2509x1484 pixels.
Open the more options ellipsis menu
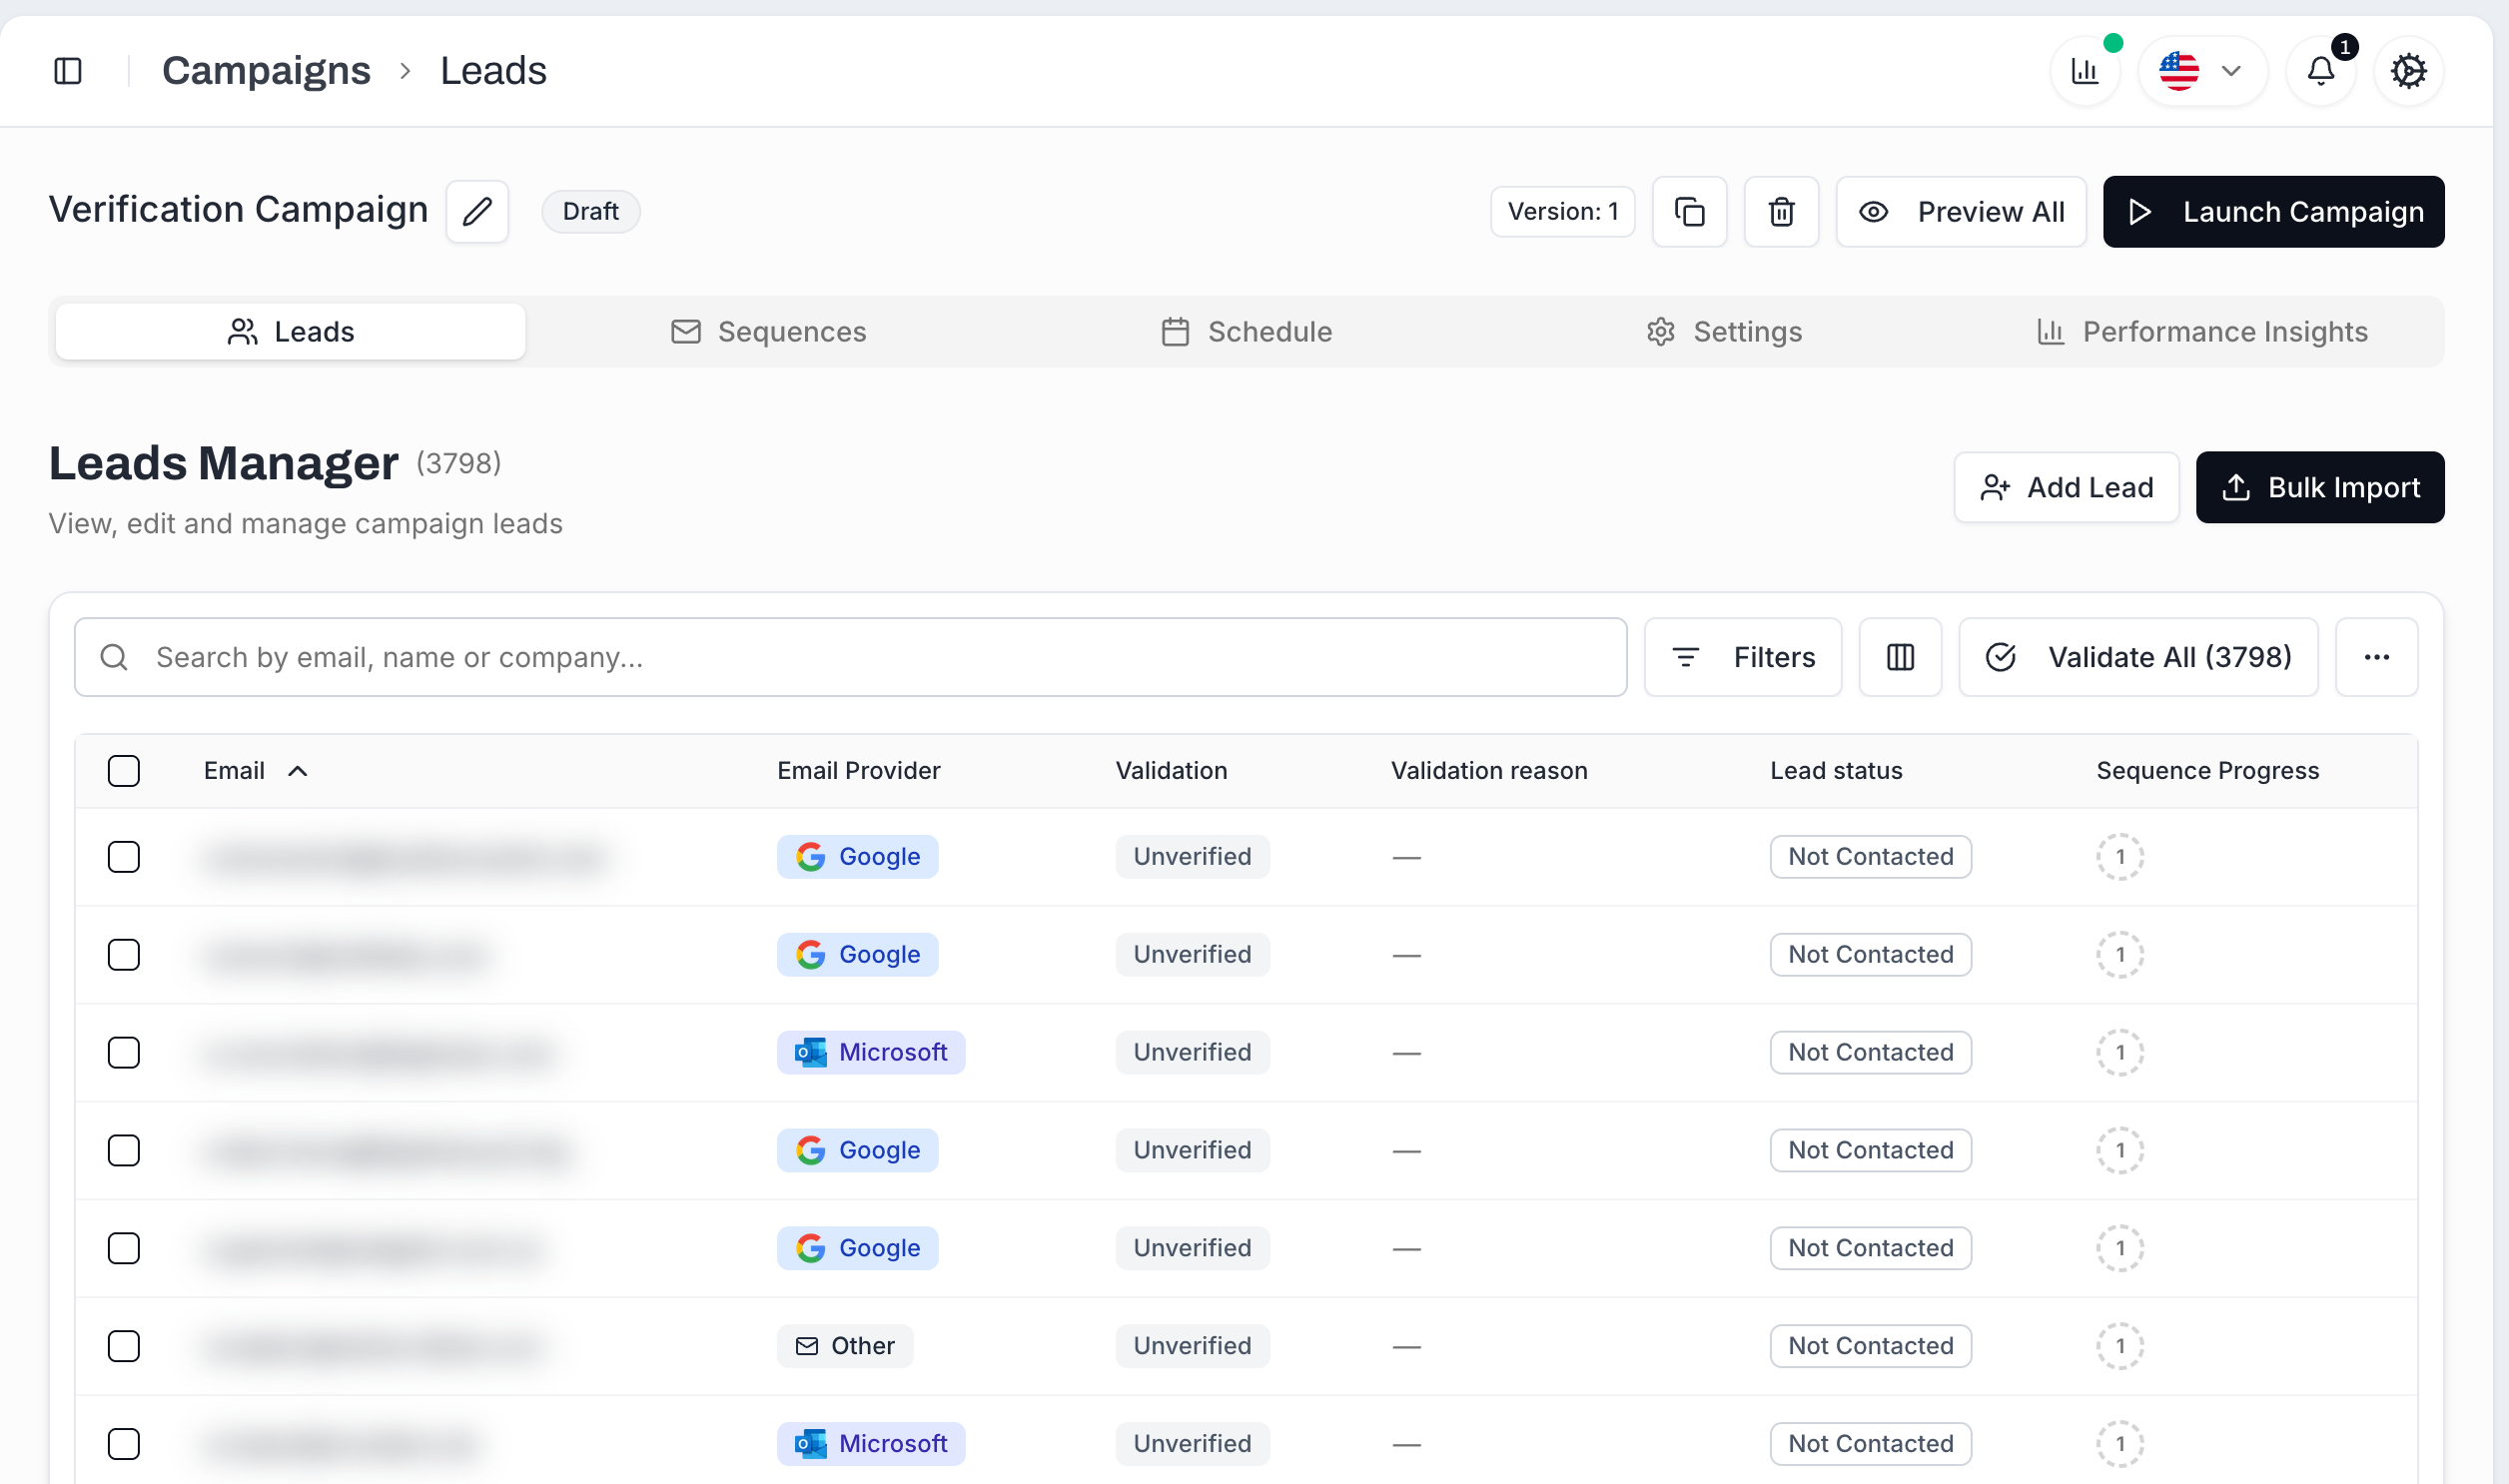pyautogui.click(x=2376, y=657)
